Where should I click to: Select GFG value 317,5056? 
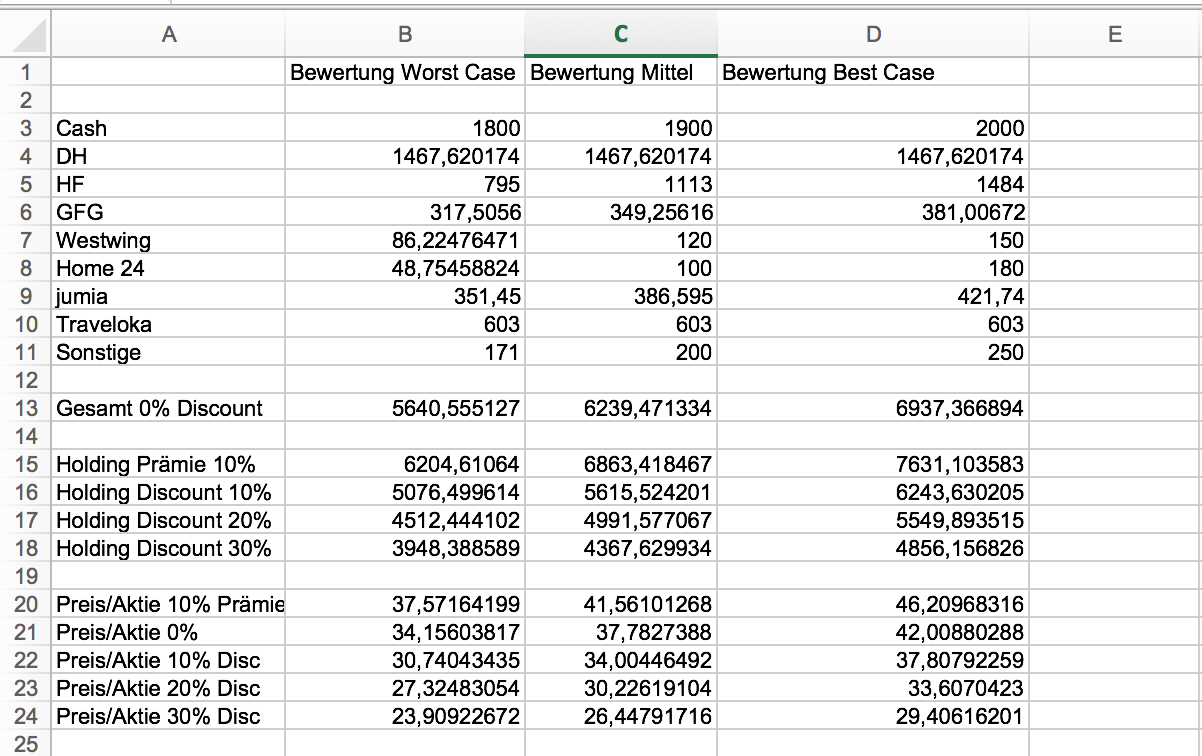pyautogui.click(x=405, y=212)
